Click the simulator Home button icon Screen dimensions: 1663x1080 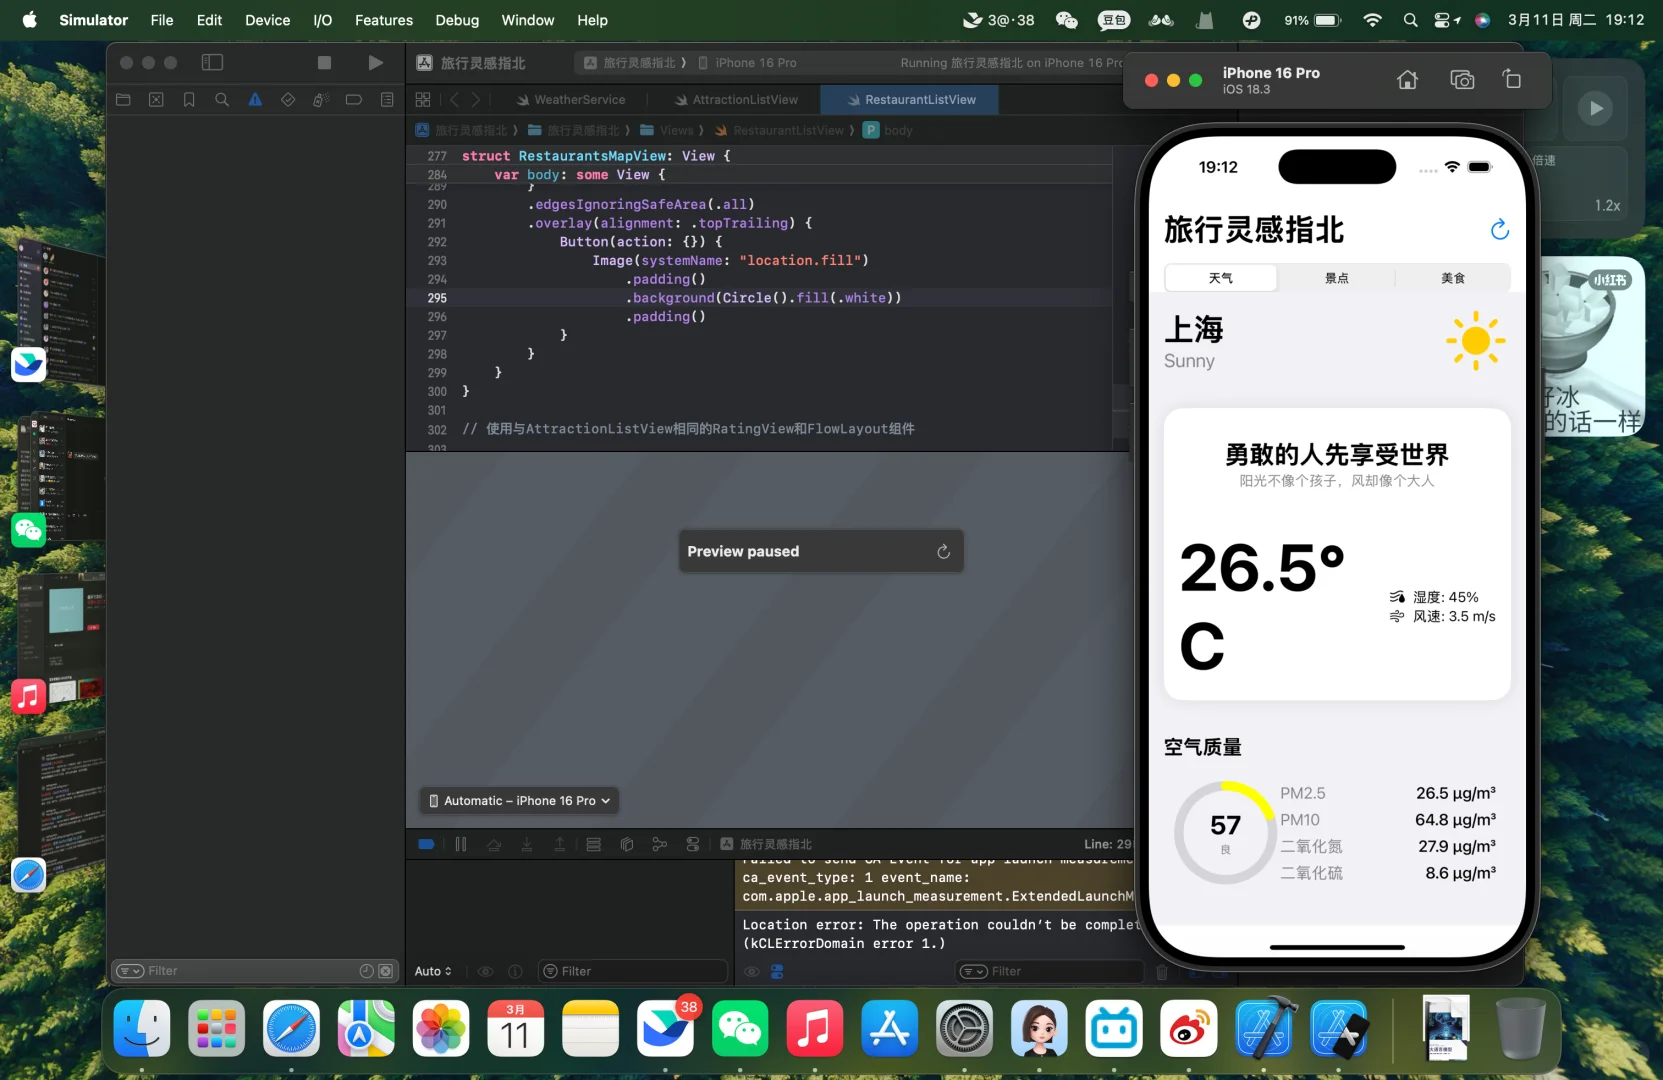(1407, 80)
